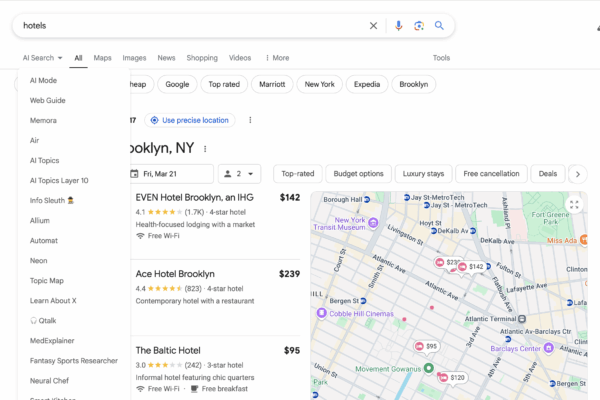Clear the search box with the X icon
600x400 pixels.
[373, 26]
